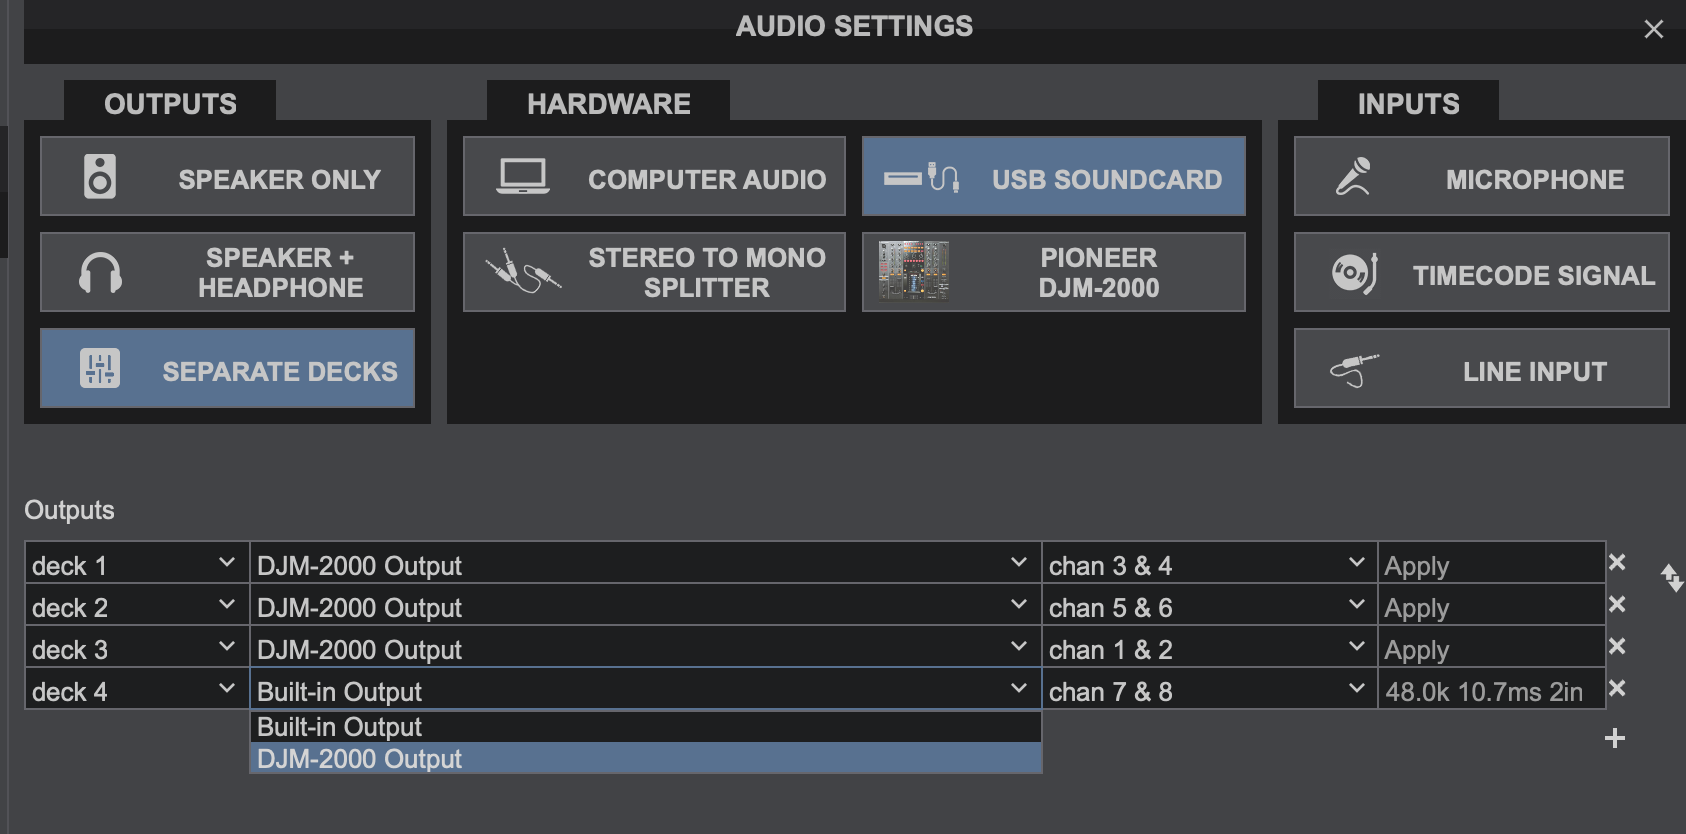Open deck 2 device dropdown
This screenshot has height=834, width=1686.
coord(646,605)
